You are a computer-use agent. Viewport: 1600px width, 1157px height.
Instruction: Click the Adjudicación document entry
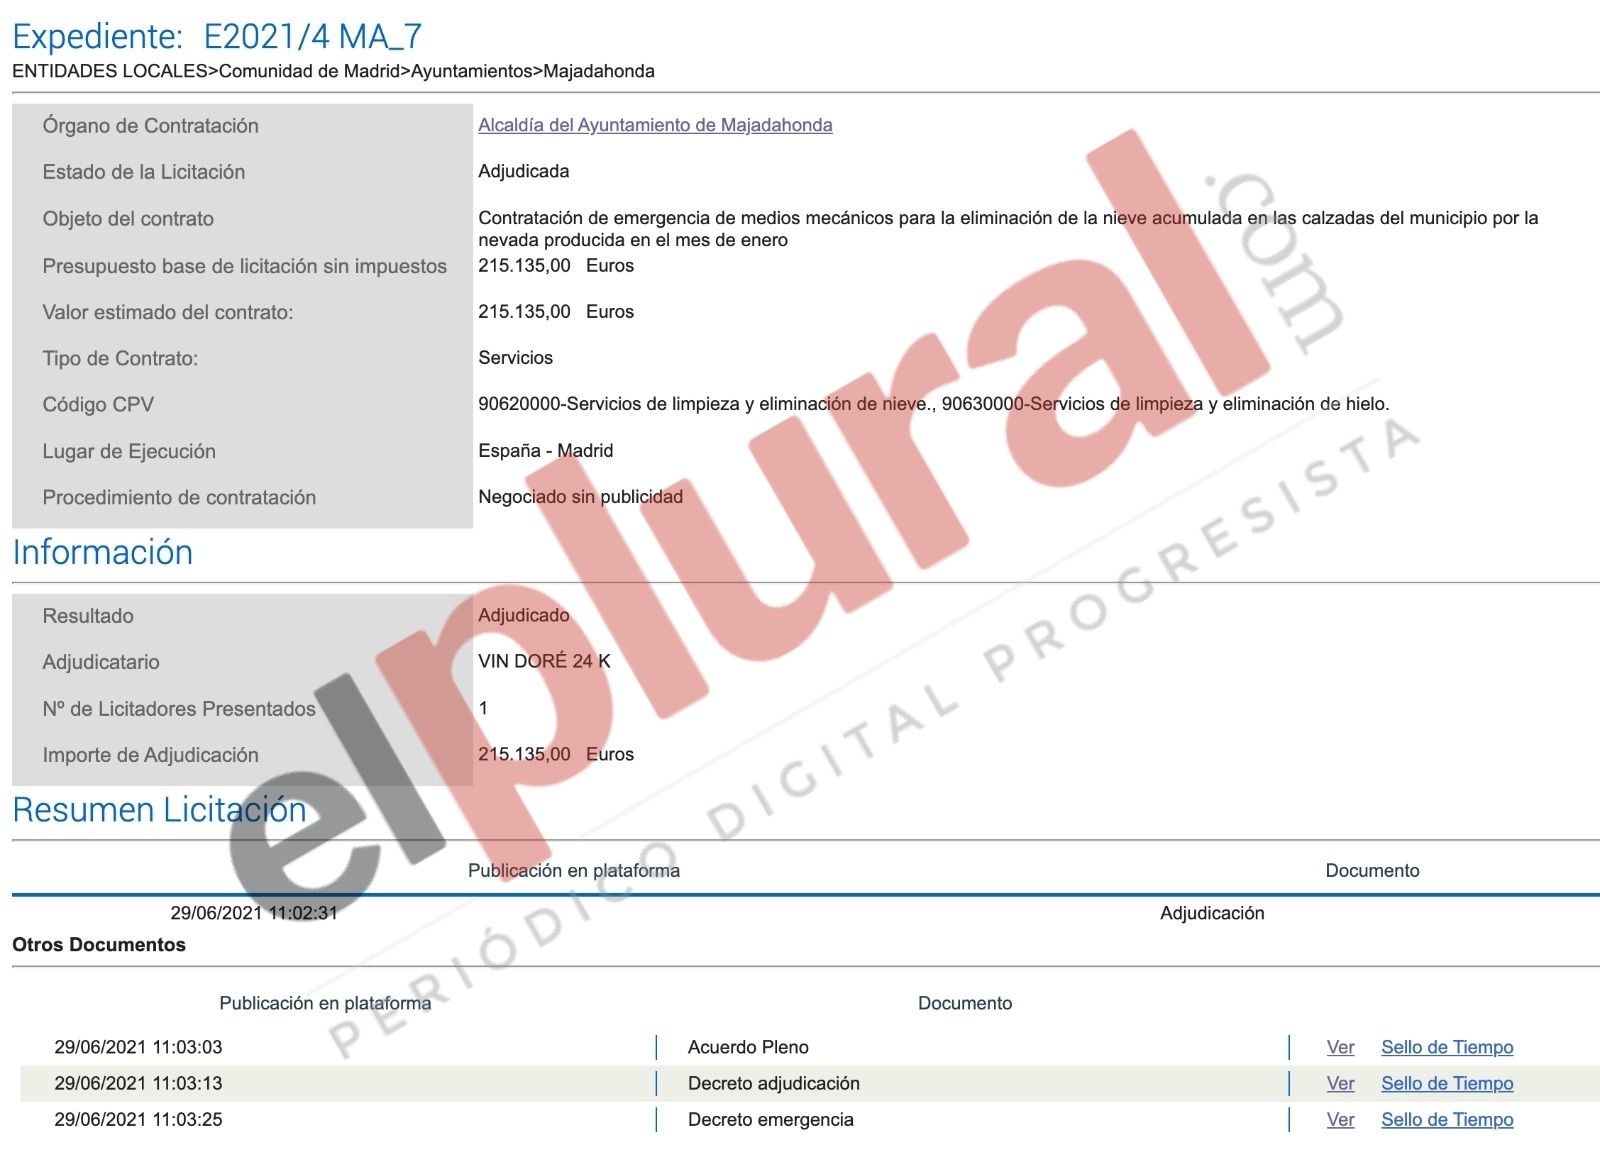point(1212,913)
